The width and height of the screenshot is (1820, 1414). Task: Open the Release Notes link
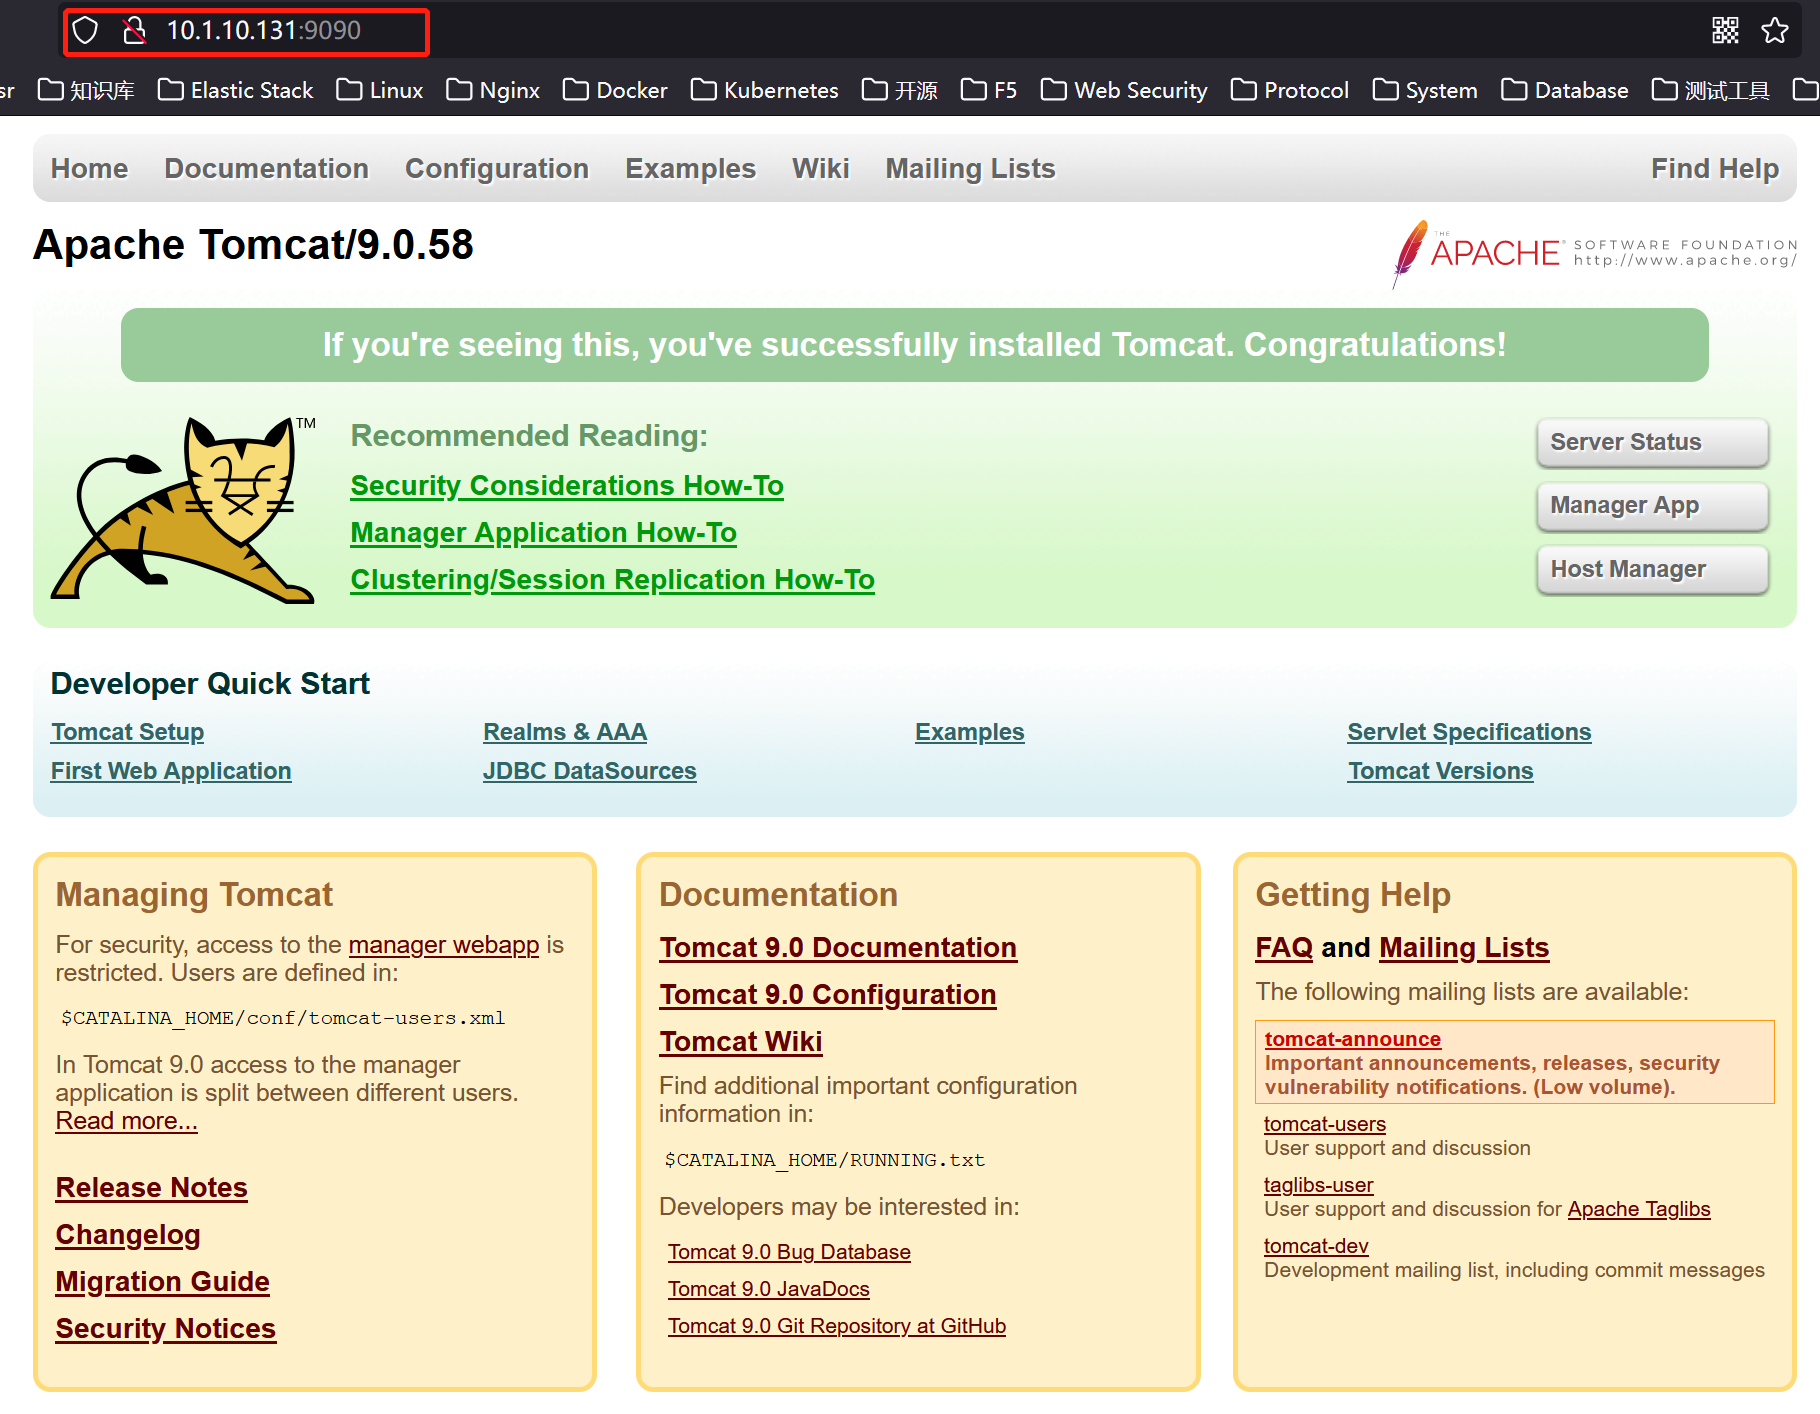click(152, 1188)
